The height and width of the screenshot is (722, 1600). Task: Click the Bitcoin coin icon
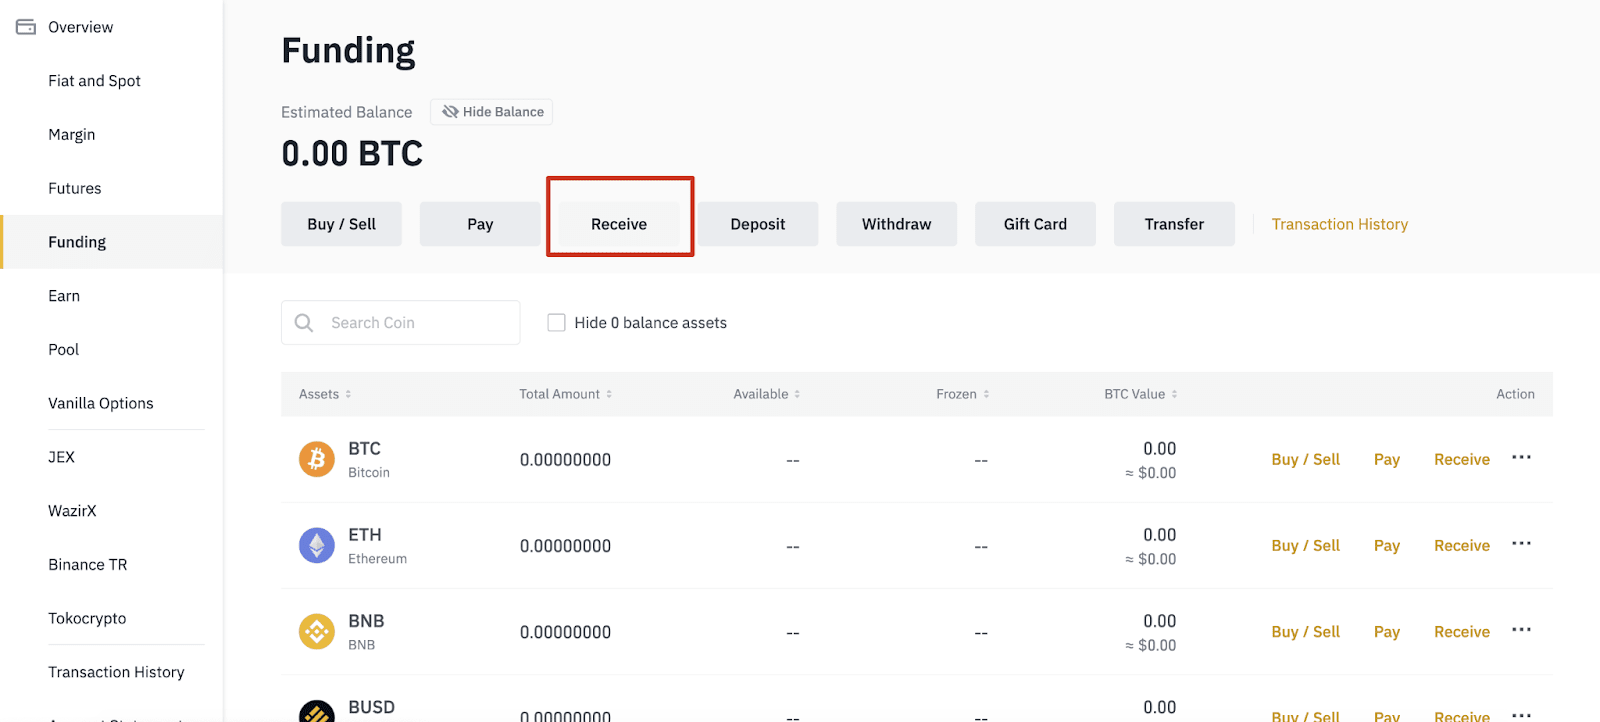coord(317,459)
